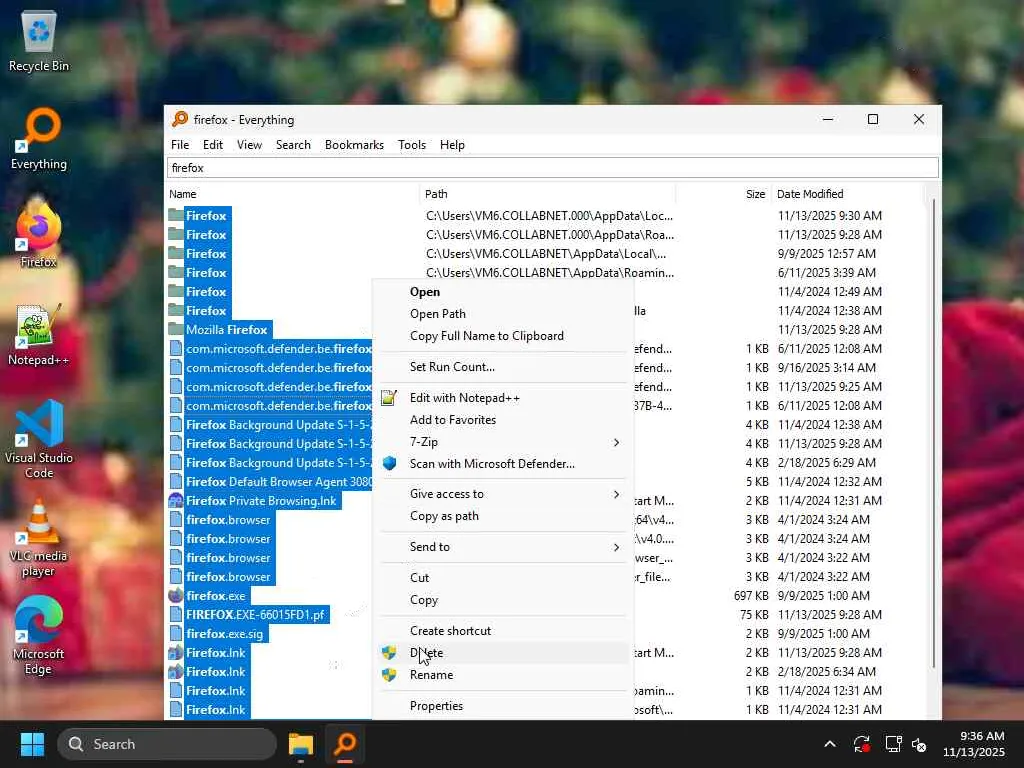Click the Defender shield icon in the context menu
The height and width of the screenshot is (768, 1024).
coord(389,464)
